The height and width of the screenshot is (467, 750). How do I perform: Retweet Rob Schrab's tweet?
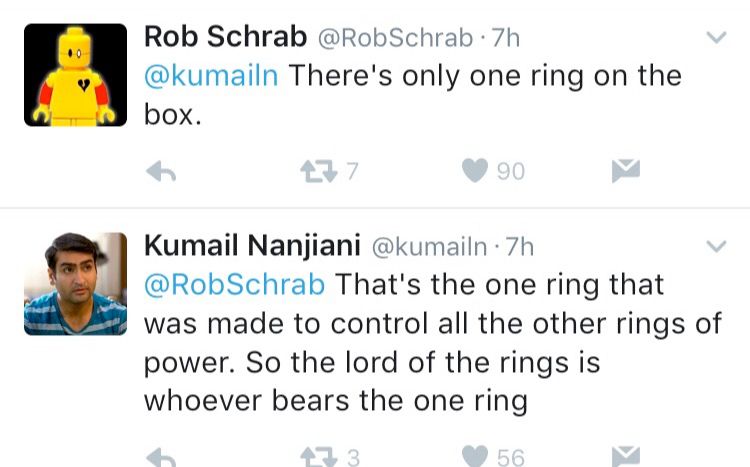pyautogui.click(x=318, y=172)
